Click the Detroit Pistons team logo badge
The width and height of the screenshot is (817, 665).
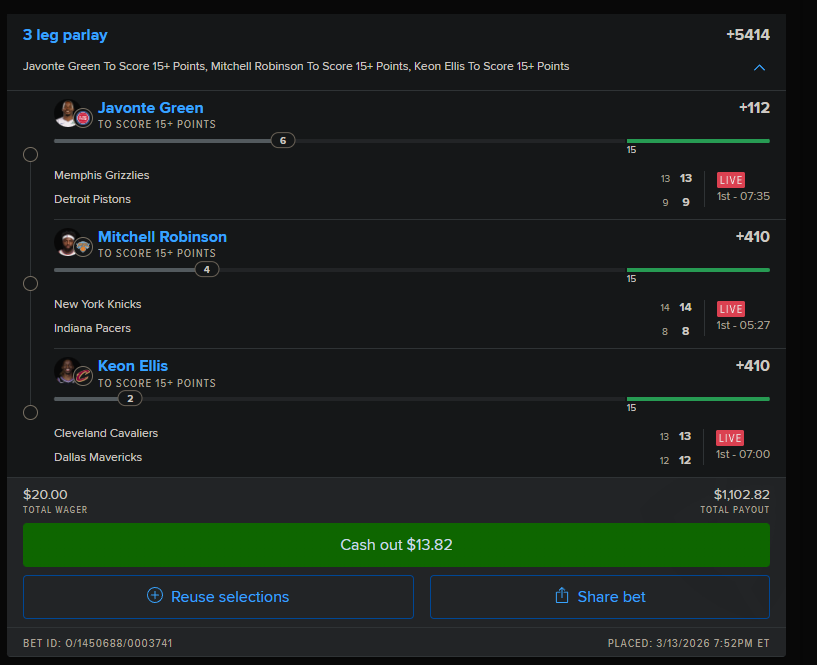click(x=83, y=118)
